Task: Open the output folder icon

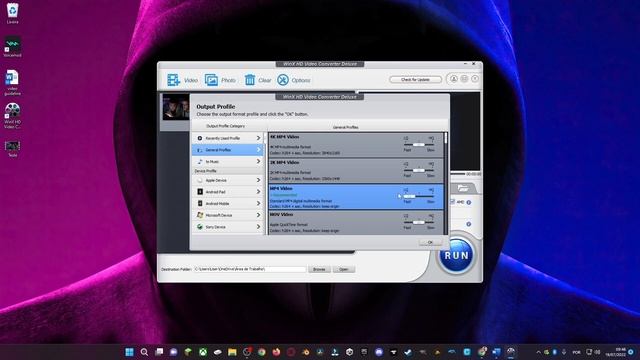Action: pyautogui.click(x=463, y=188)
